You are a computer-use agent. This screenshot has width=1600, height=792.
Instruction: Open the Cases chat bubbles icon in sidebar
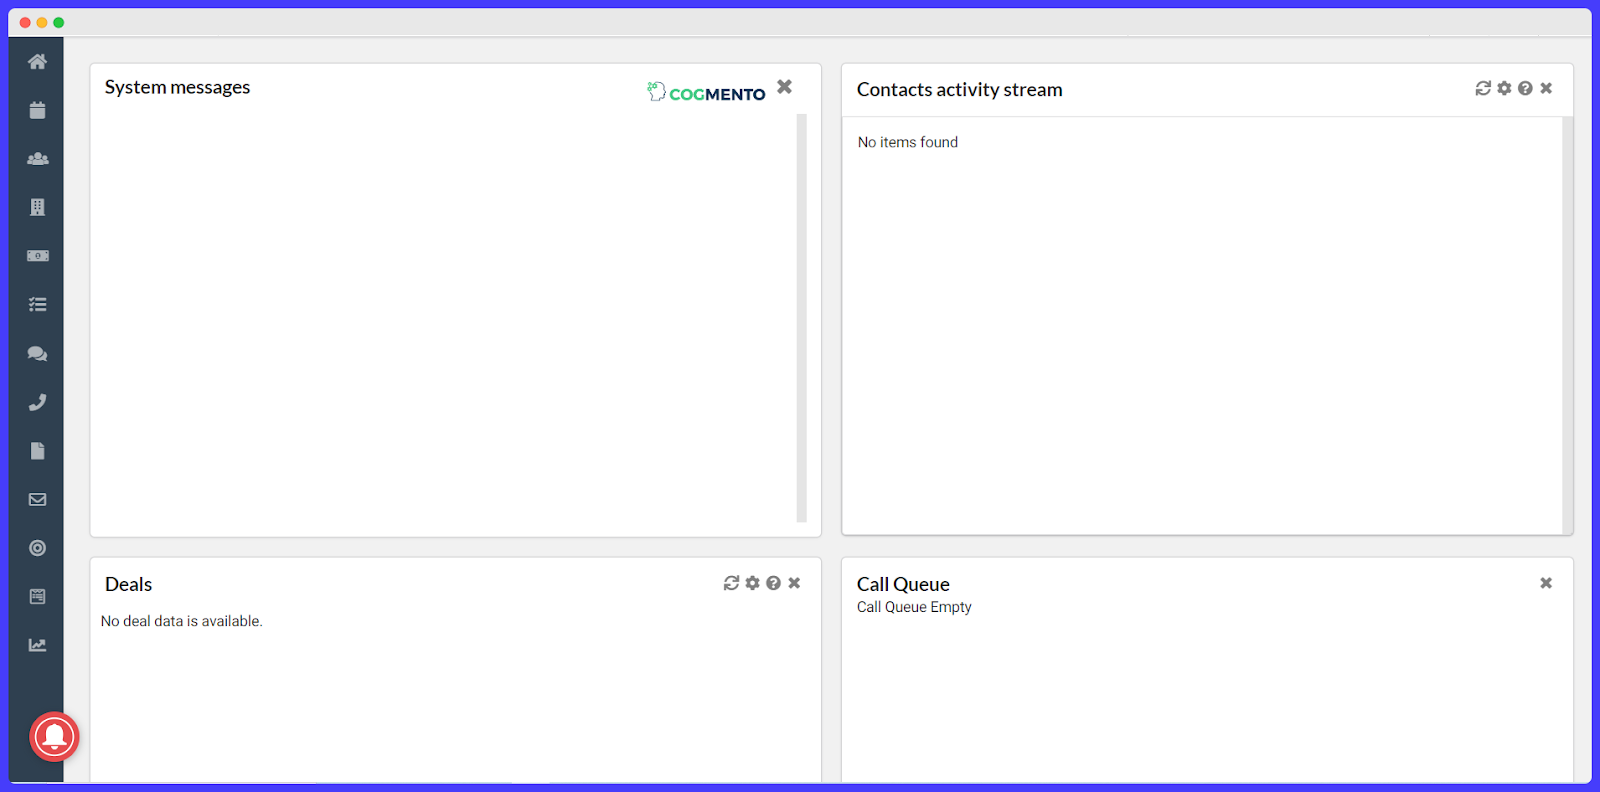click(37, 353)
